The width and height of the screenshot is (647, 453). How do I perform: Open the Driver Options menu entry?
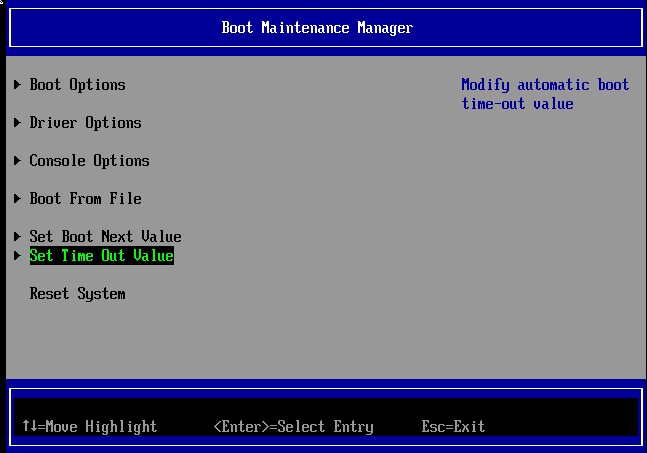pyautogui.click(x=85, y=123)
